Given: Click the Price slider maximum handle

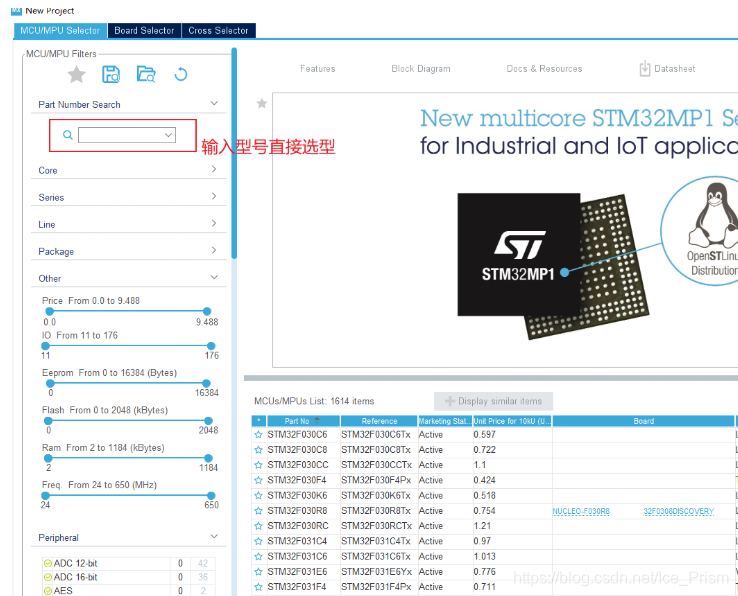Looking at the screenshot, I should pyautogui.click(x=207, y=311).
